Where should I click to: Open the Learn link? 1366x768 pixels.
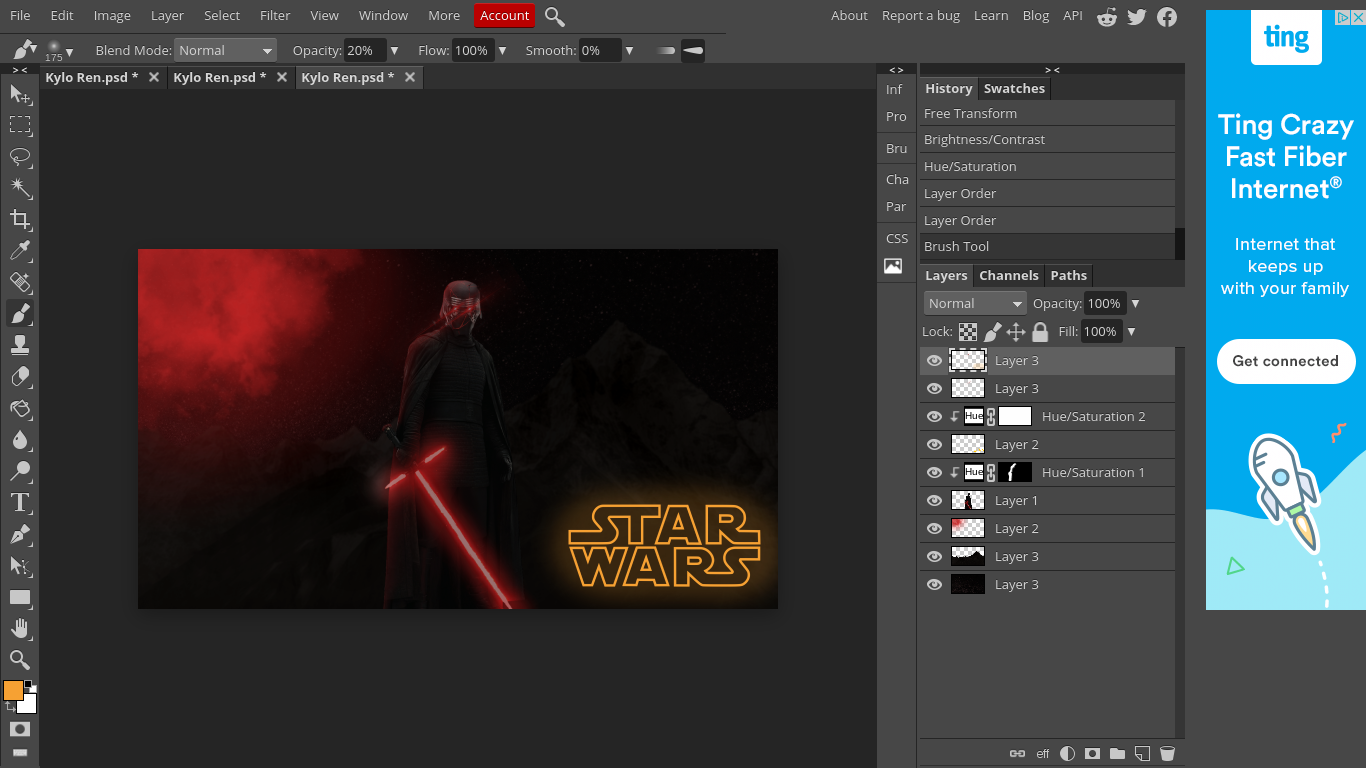point(991,16)
